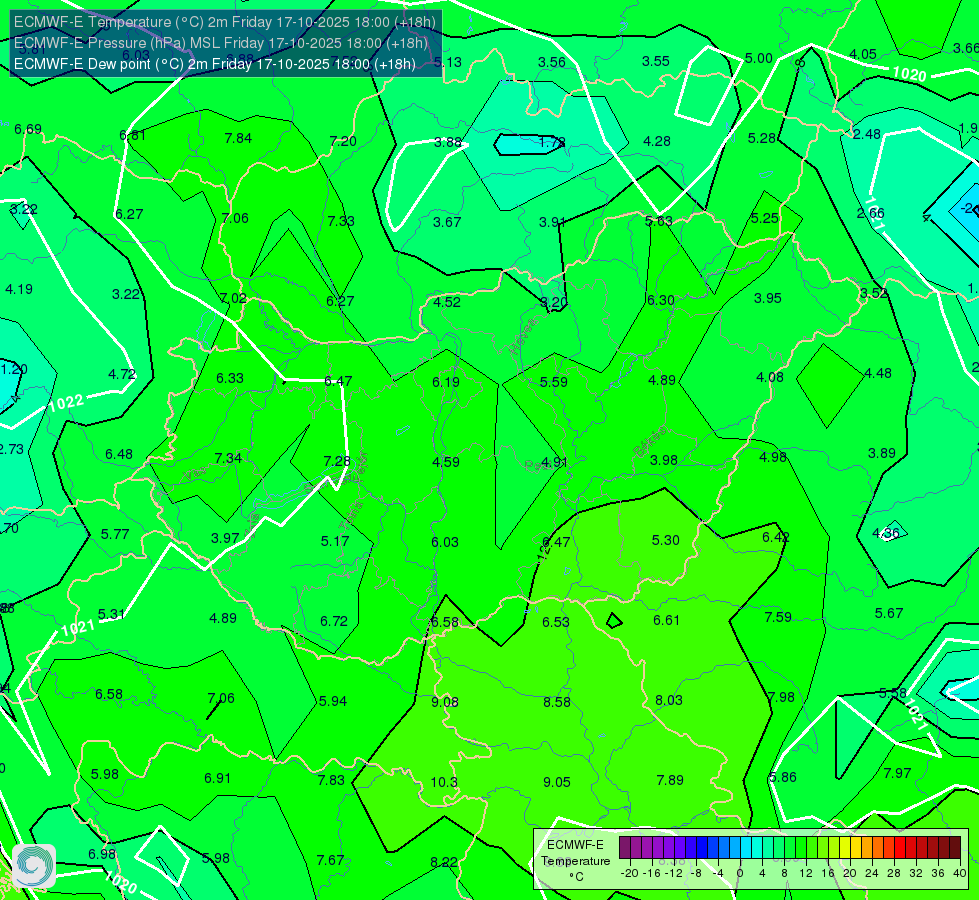Click the 9.08 temperature value
The height and width of the screenshot is (900, 979).
point(445,702)
